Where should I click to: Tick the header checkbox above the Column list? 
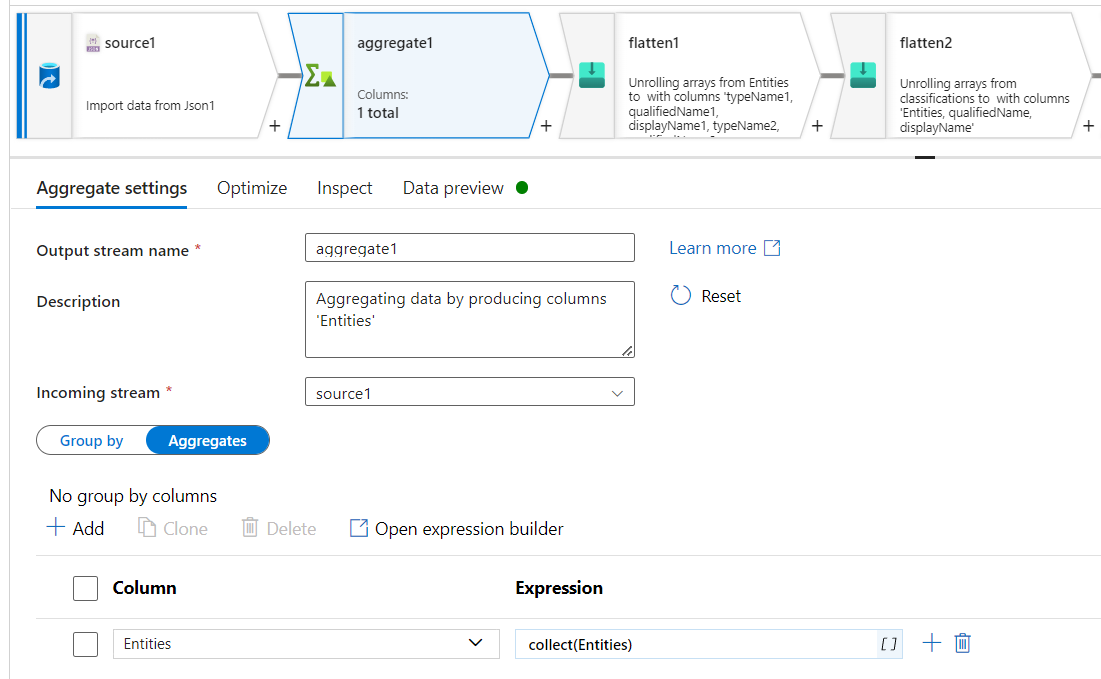point(86,588)
